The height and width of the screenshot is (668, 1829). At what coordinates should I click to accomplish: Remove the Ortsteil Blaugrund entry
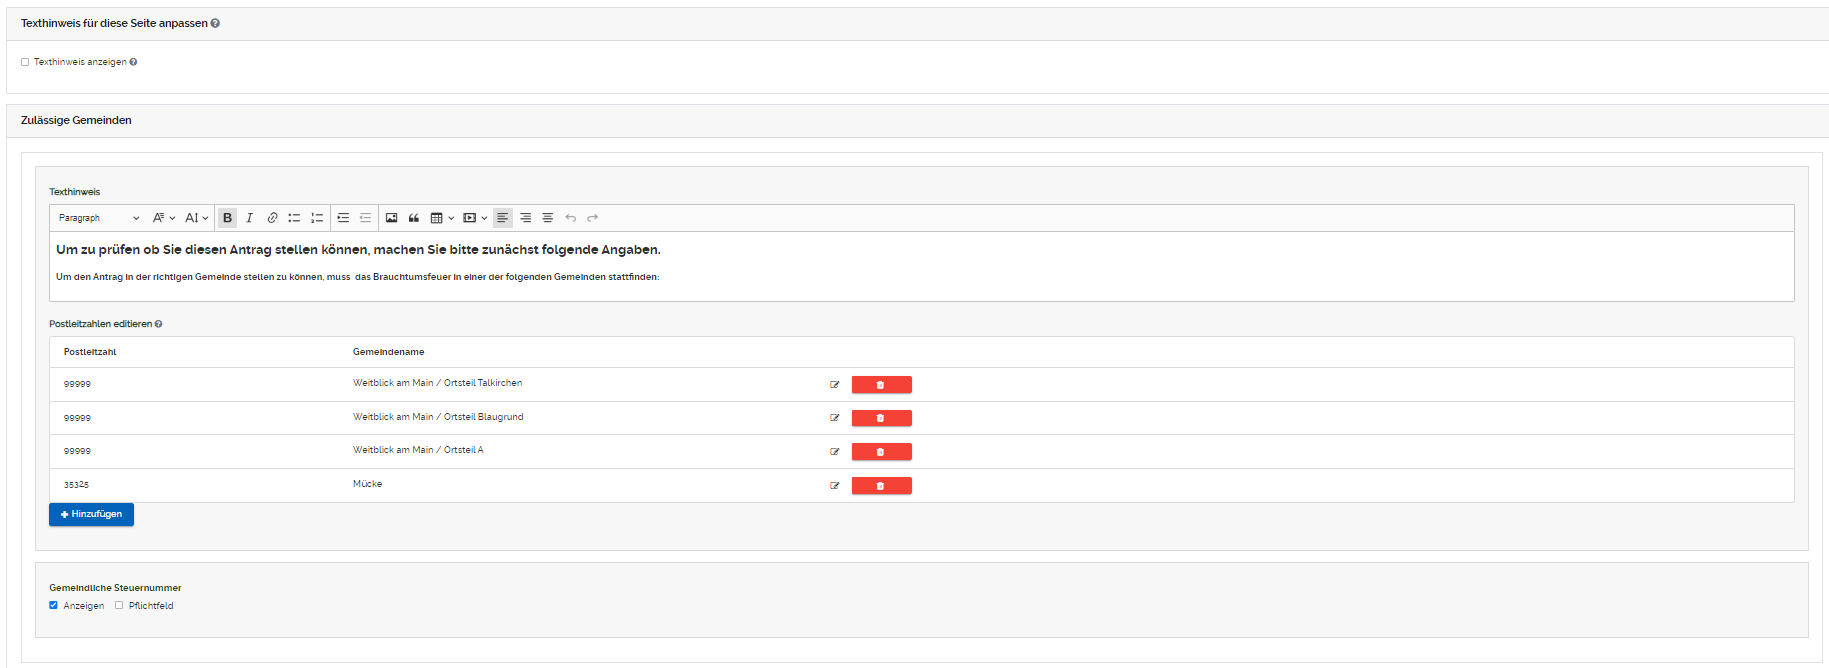click(x=881, y=418)
